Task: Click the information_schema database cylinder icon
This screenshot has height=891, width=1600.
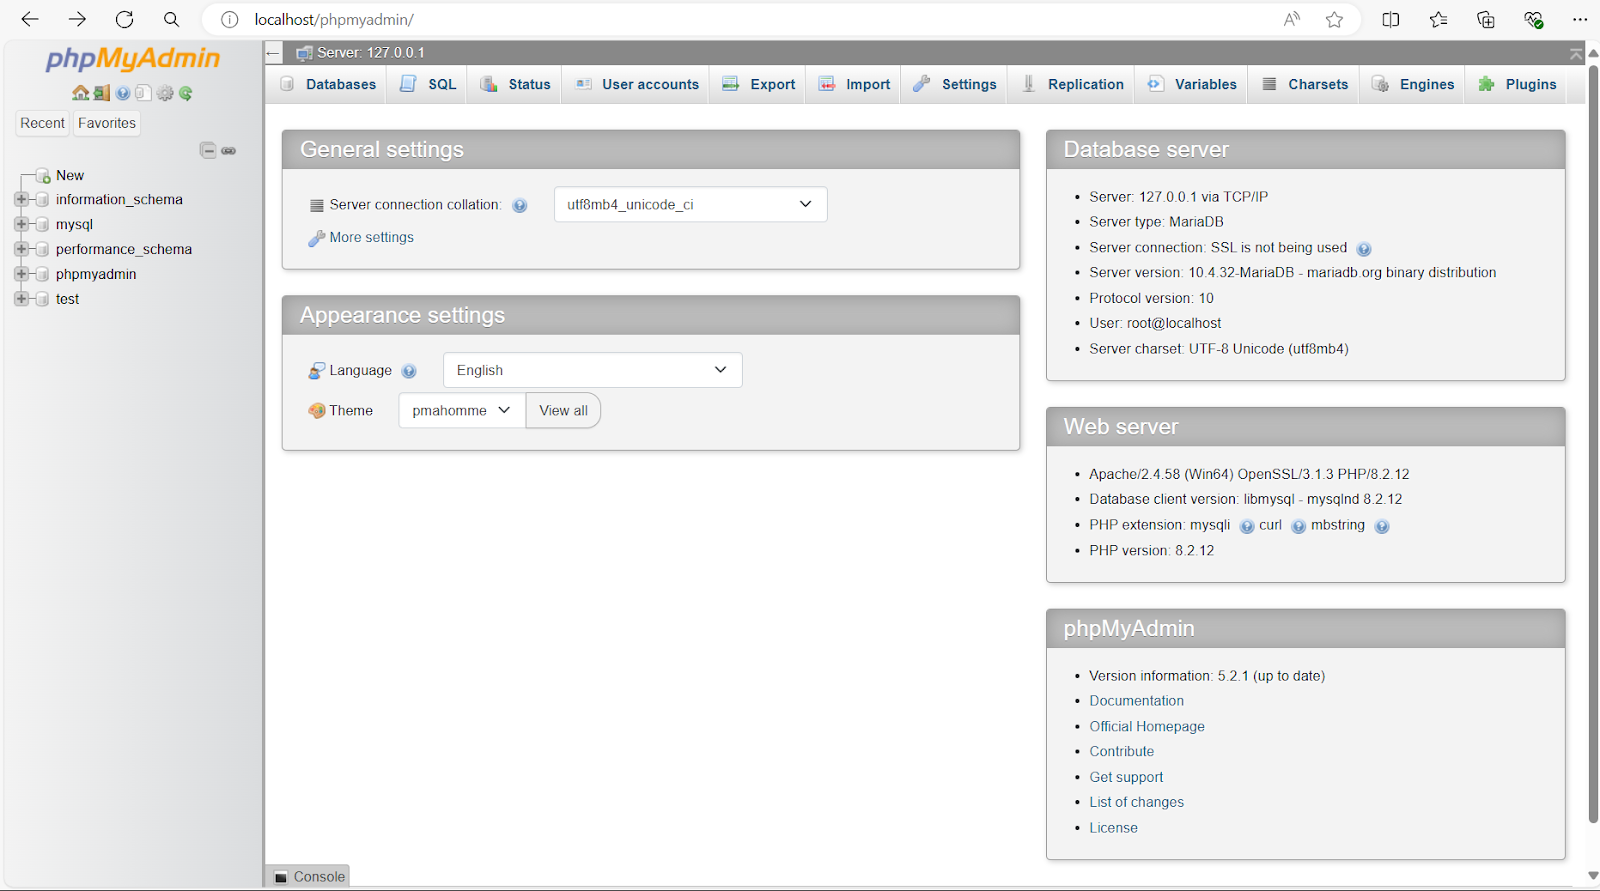Action: pyautogui.click(x=42, y=200)
